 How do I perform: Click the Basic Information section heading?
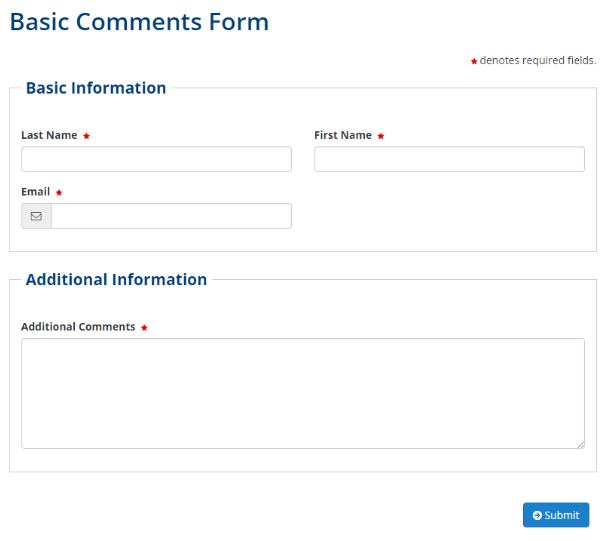[x=96, y=88]
